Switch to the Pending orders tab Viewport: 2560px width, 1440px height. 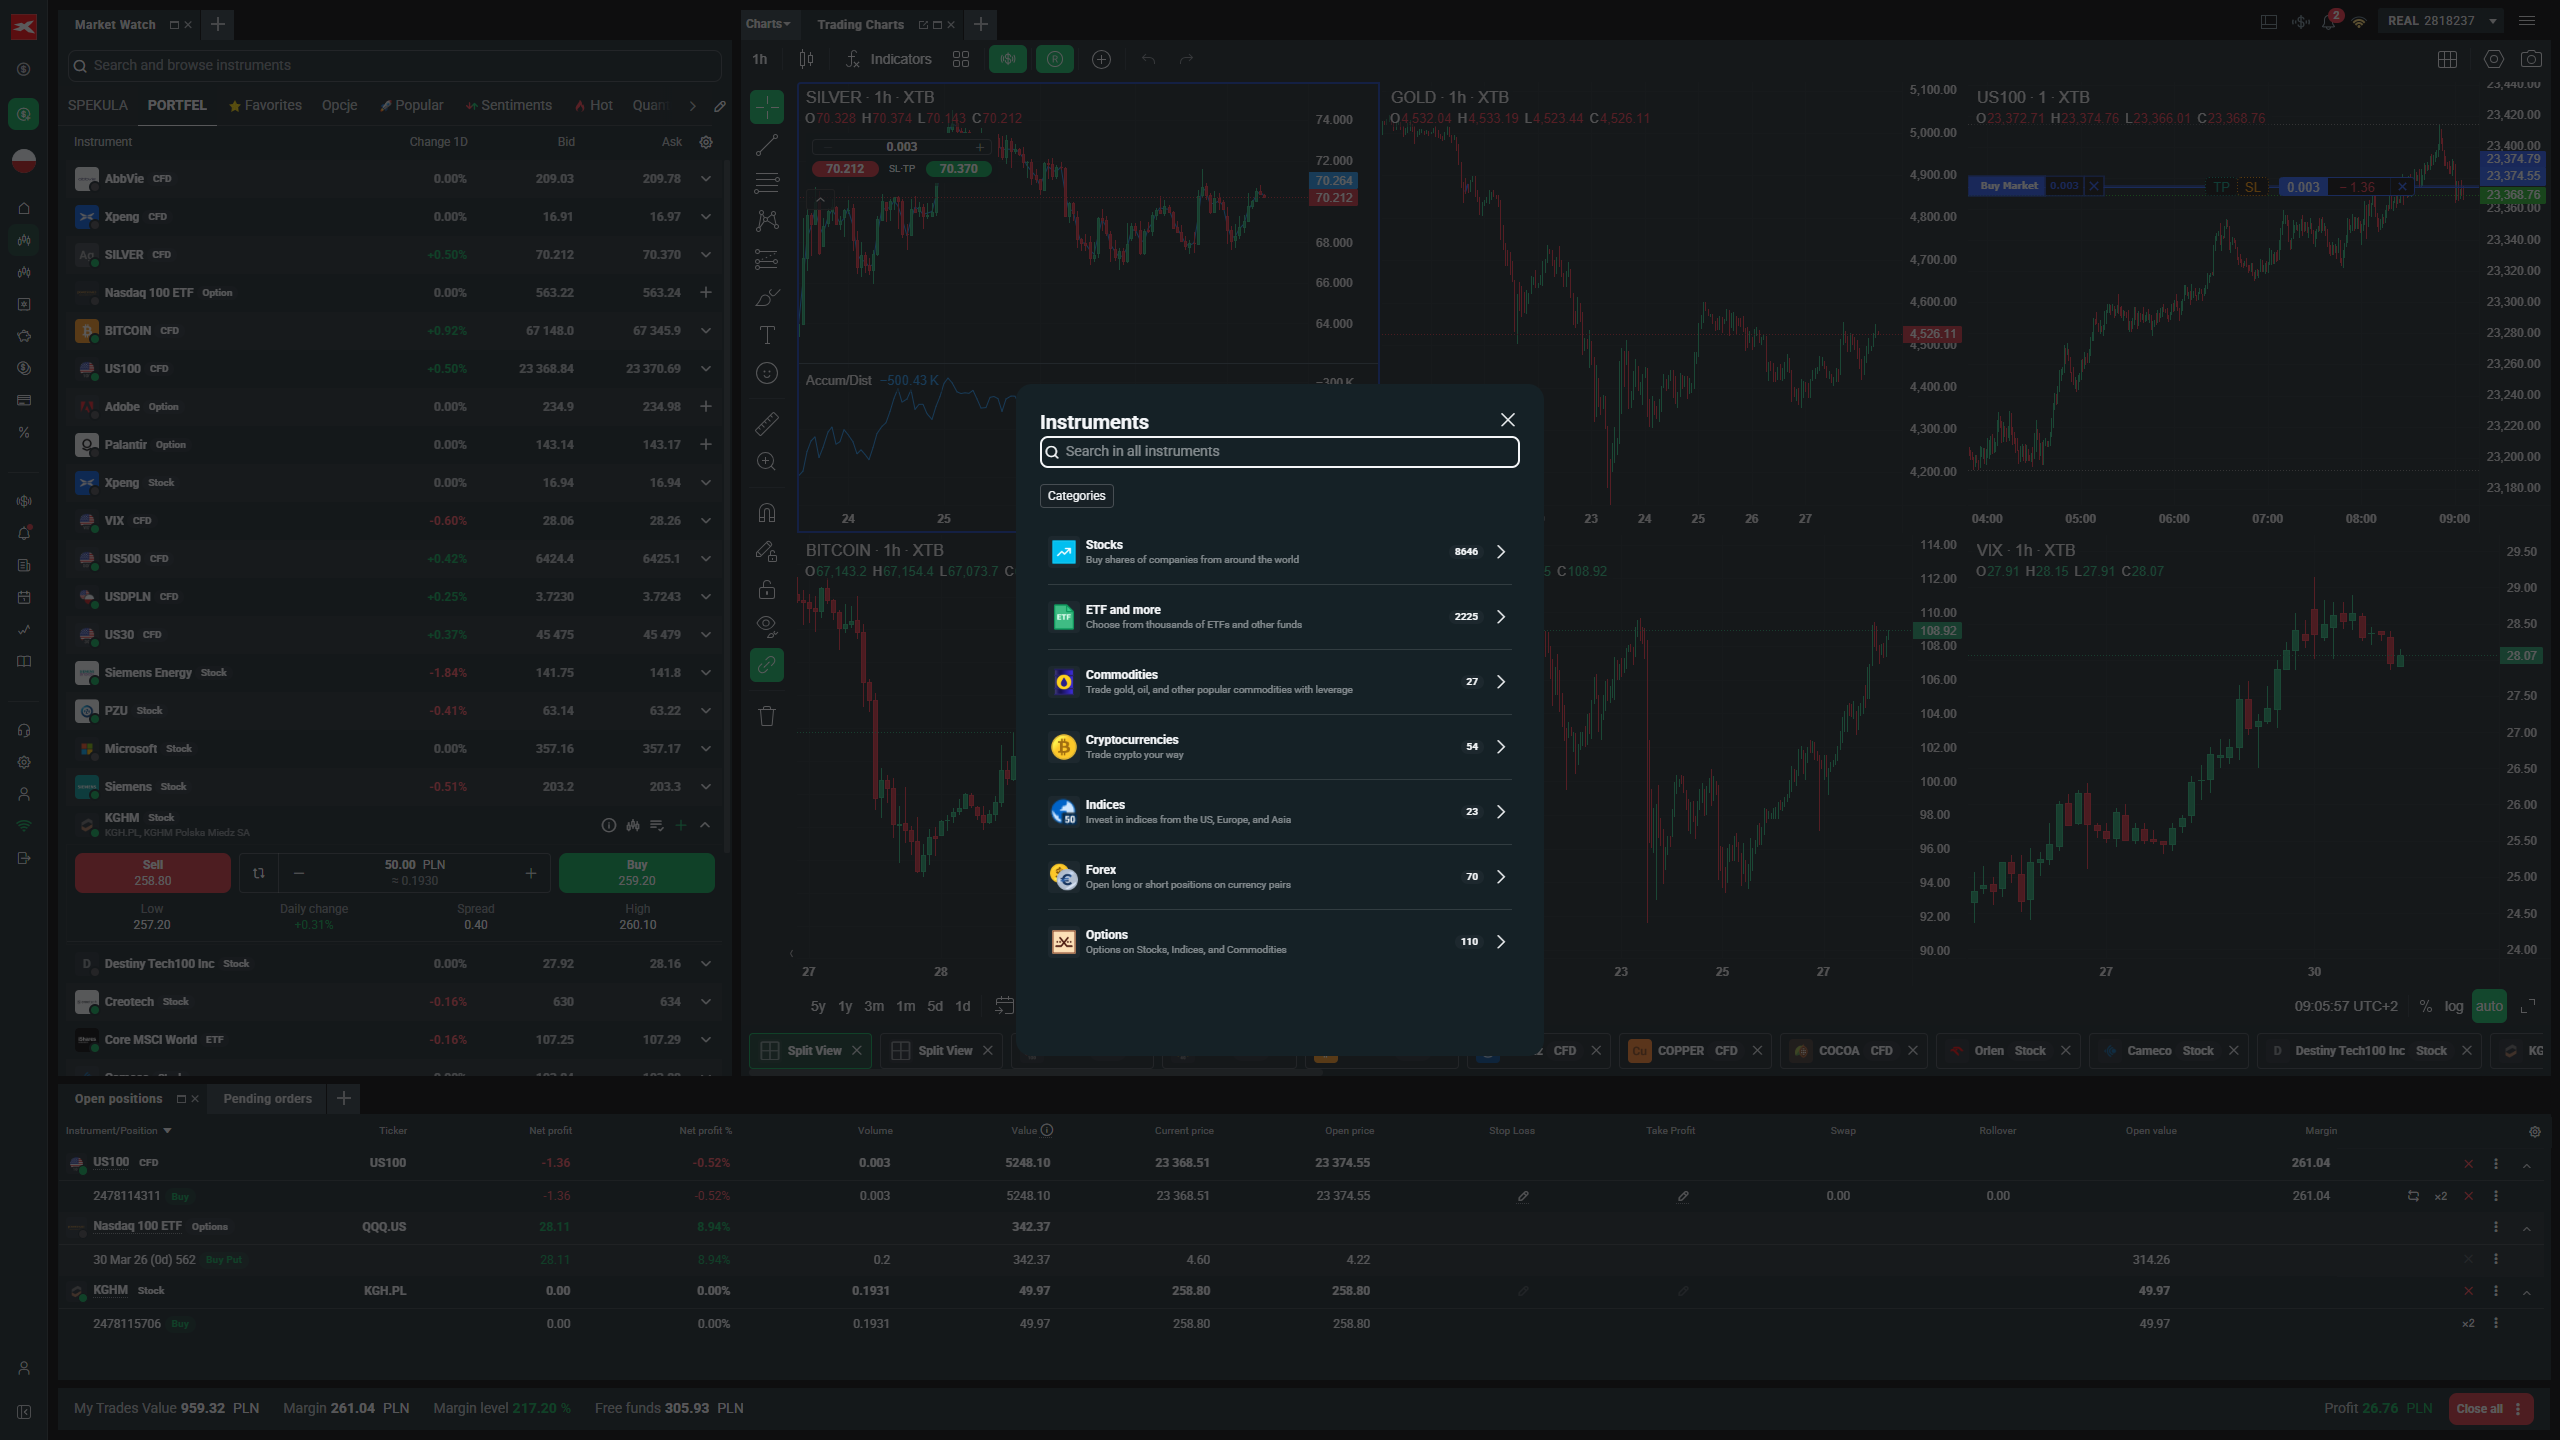[267, 1098]
